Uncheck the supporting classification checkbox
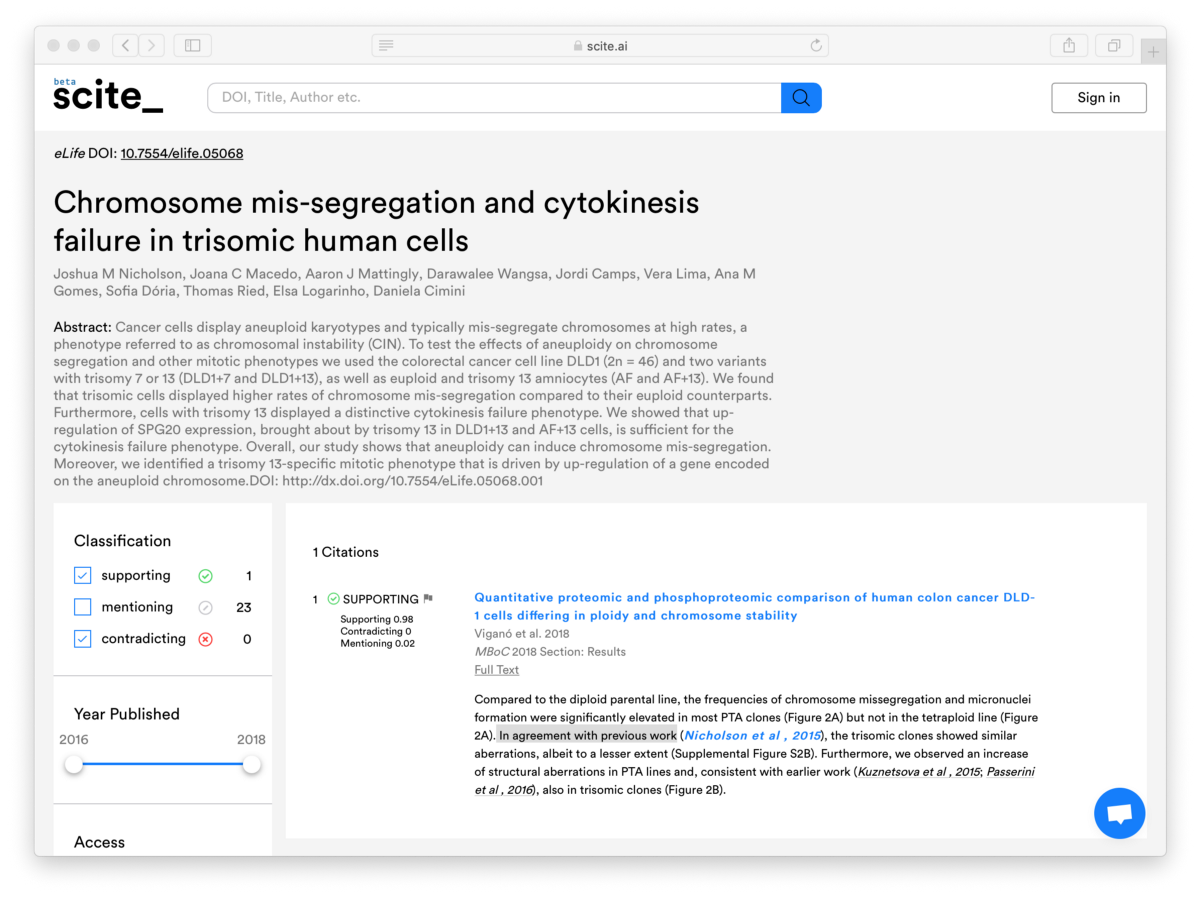 click(83, 576)
